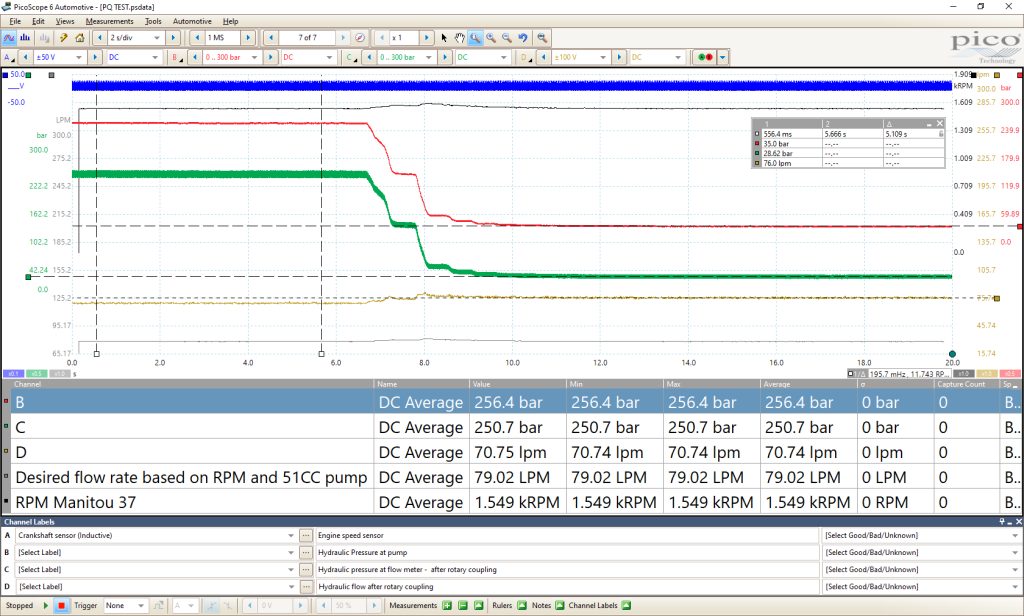Select the B DC Average measurement row
Screen dimensions: 1024x616
(x=513, y=402)
